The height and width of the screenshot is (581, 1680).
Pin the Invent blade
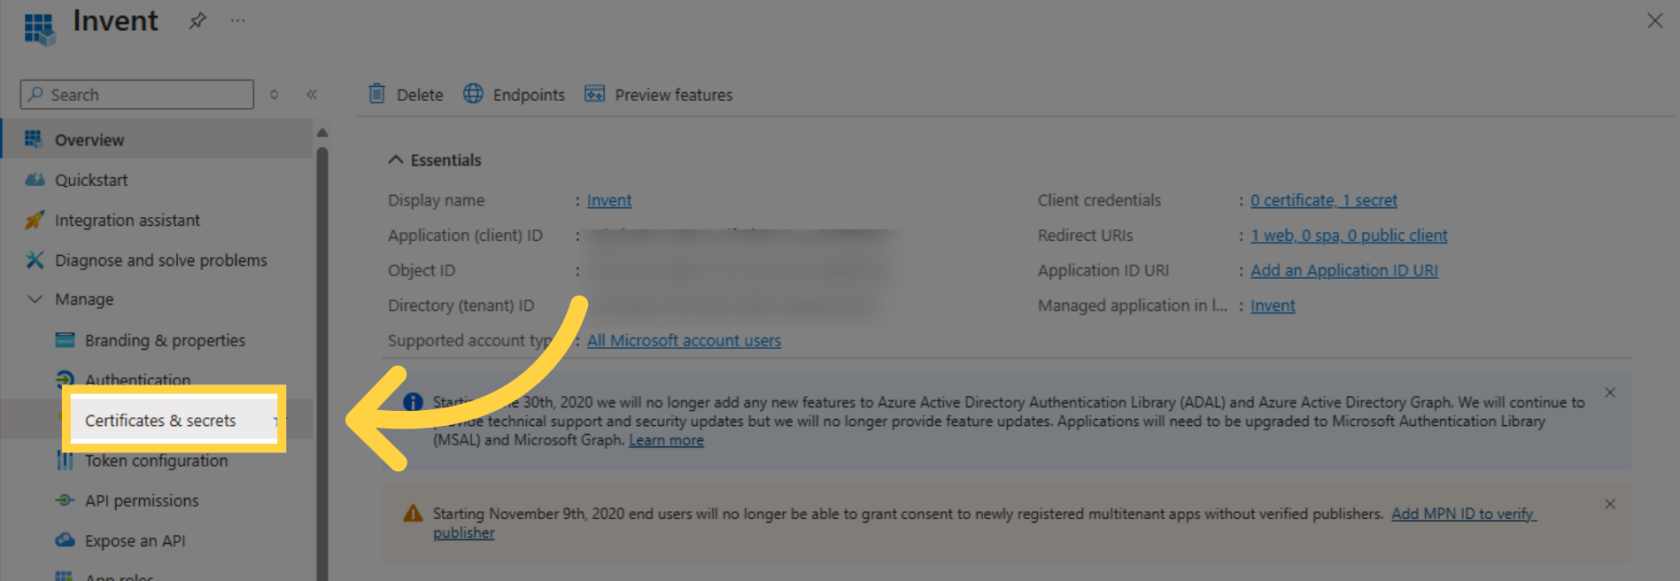(197, 20)
